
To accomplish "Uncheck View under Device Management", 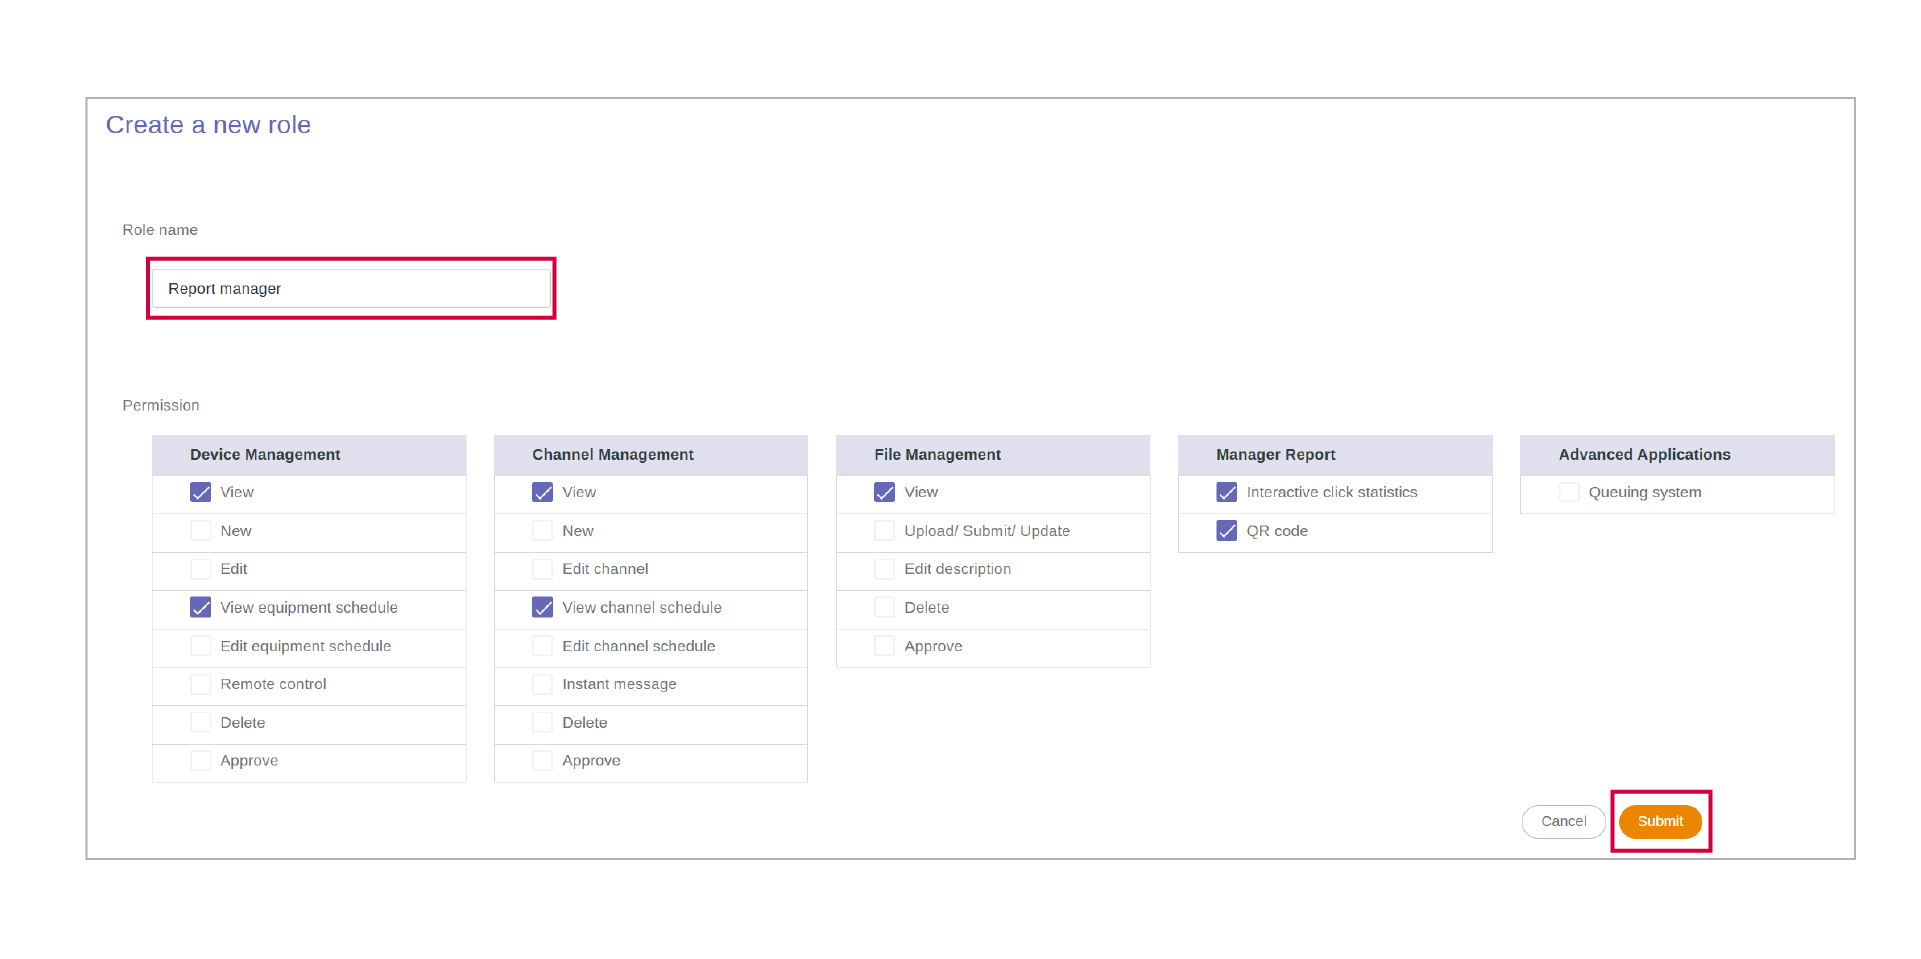I will pos(200,492).
